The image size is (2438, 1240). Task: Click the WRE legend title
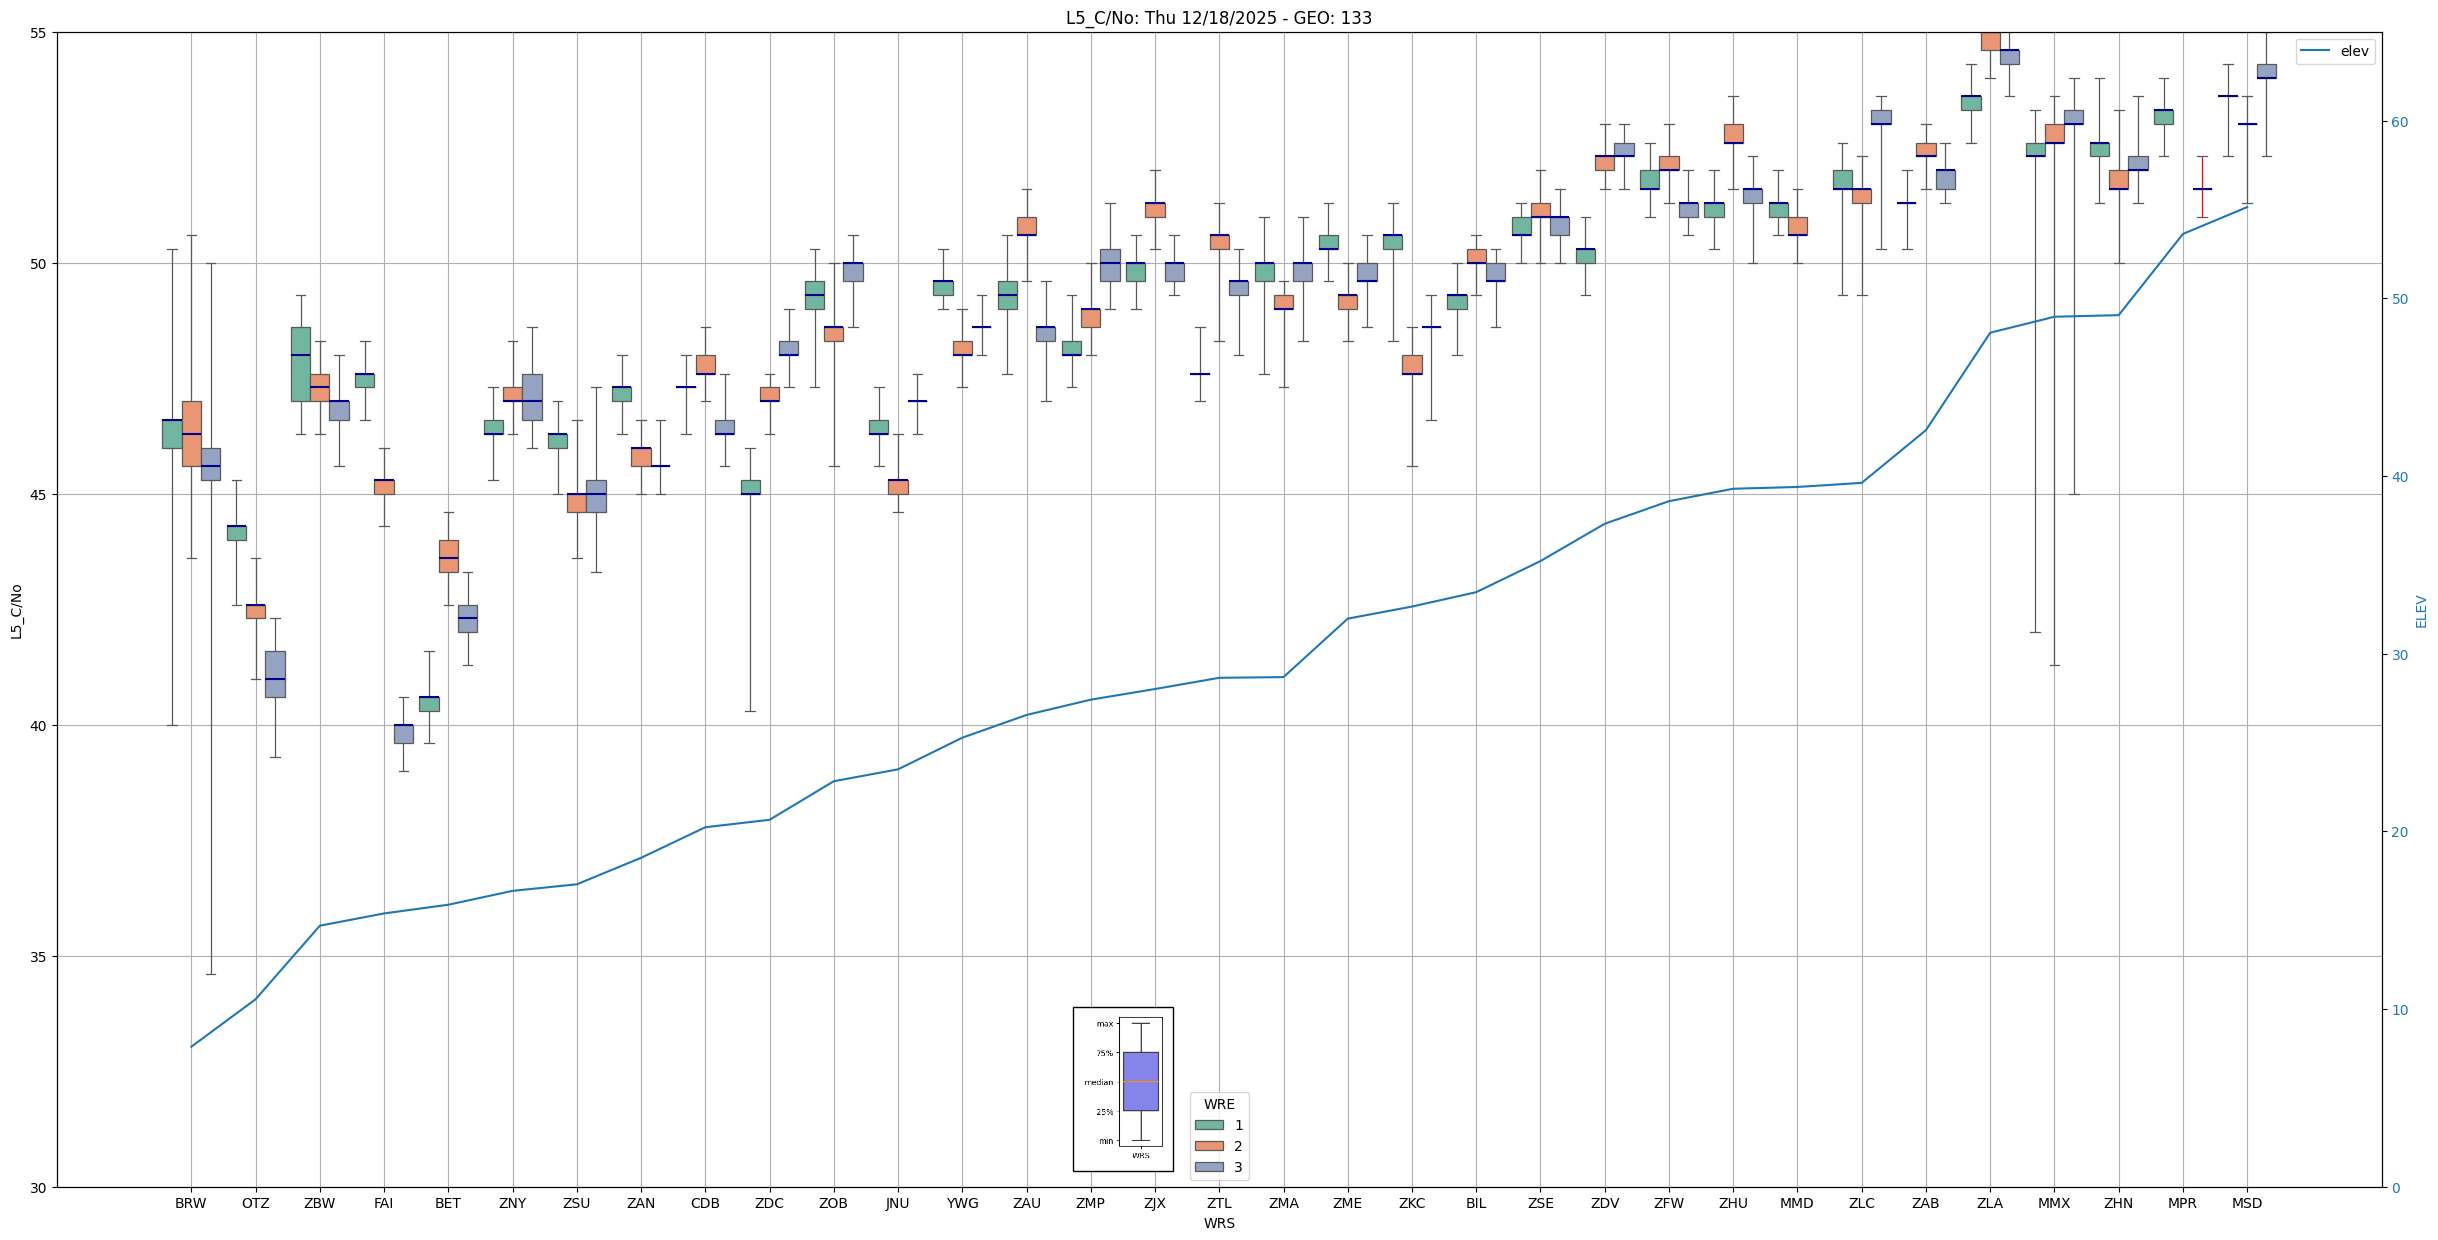coord(1218,1104)
